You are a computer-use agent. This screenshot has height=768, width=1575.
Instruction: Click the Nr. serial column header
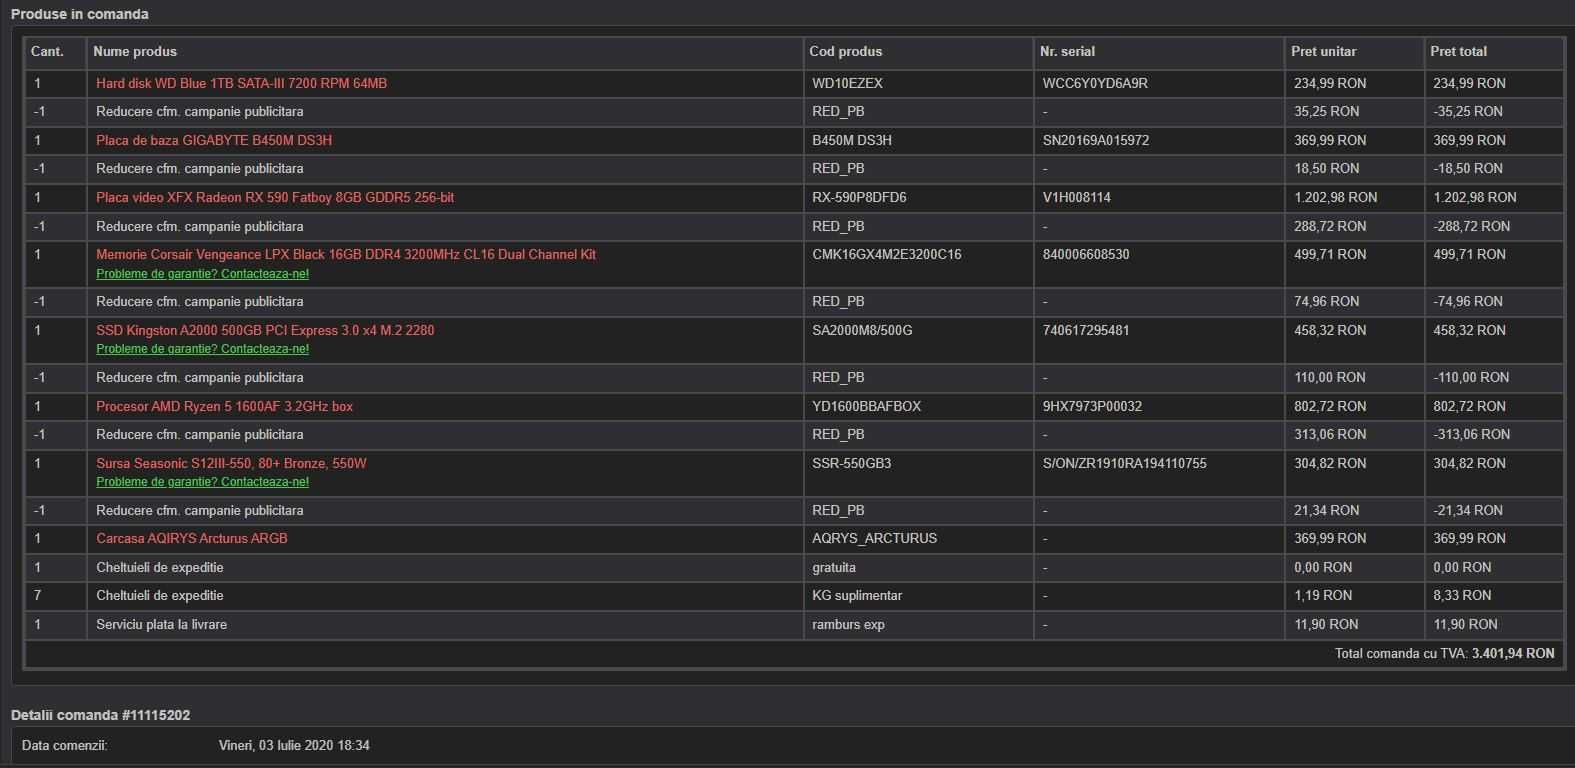1067,51
